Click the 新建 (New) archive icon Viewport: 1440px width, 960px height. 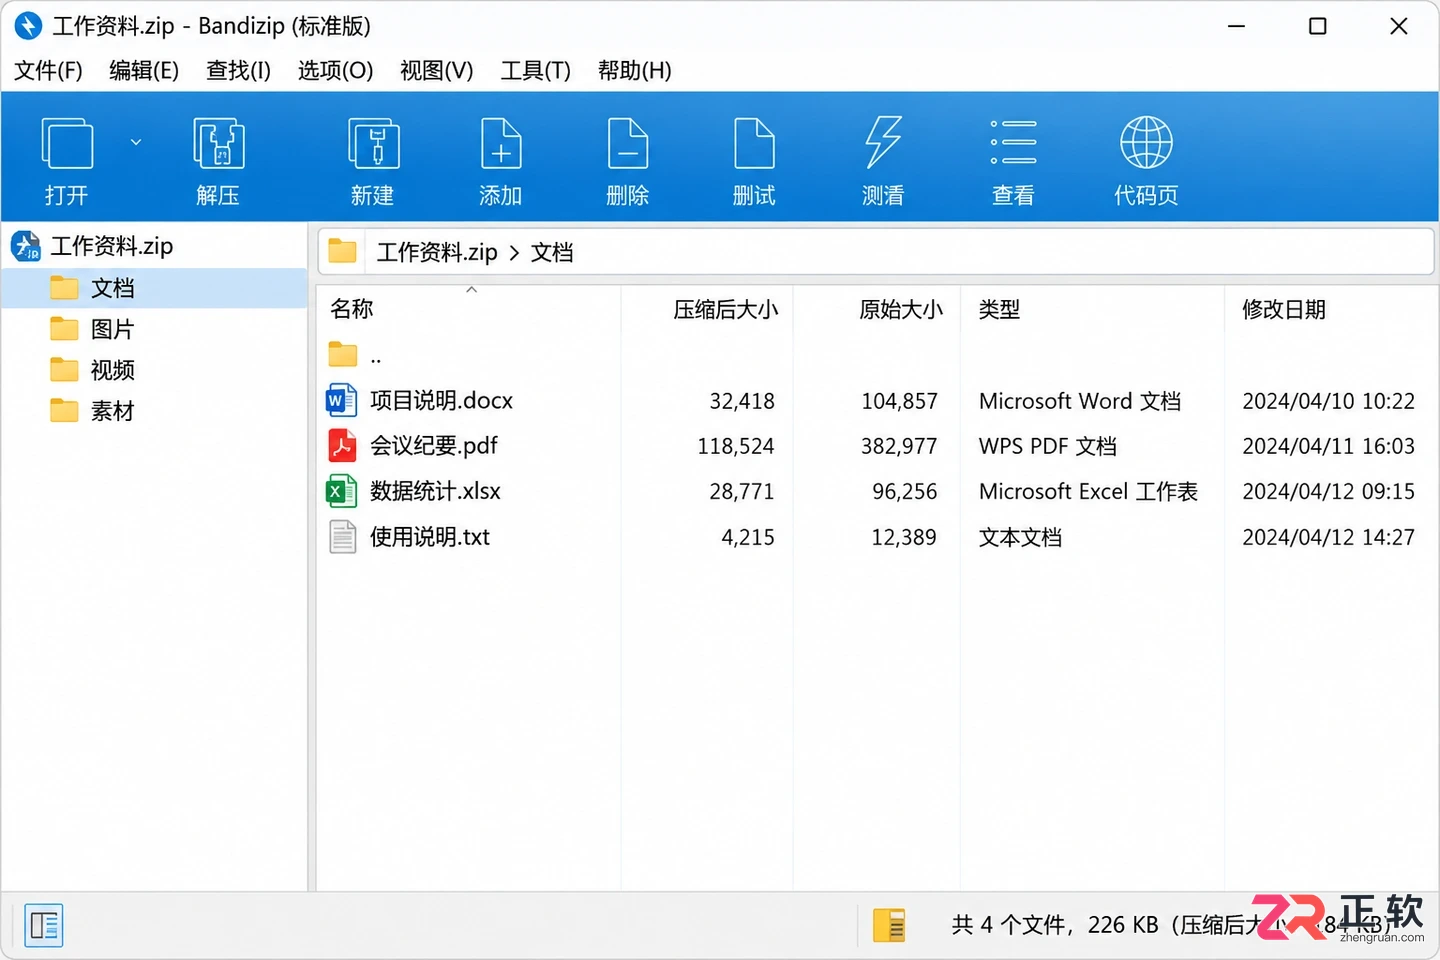[x=373, y=144]
